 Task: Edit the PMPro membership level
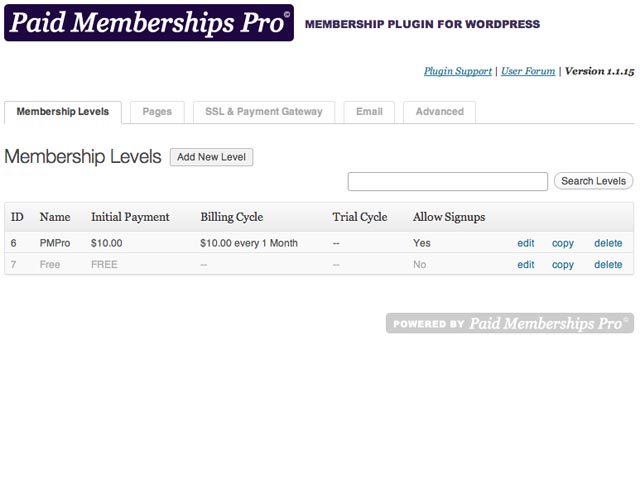(526, 243)
